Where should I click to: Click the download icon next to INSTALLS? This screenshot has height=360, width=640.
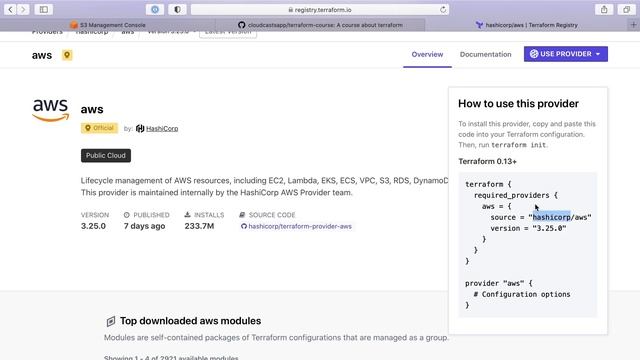pyautogui.click(x=187, y=215)
